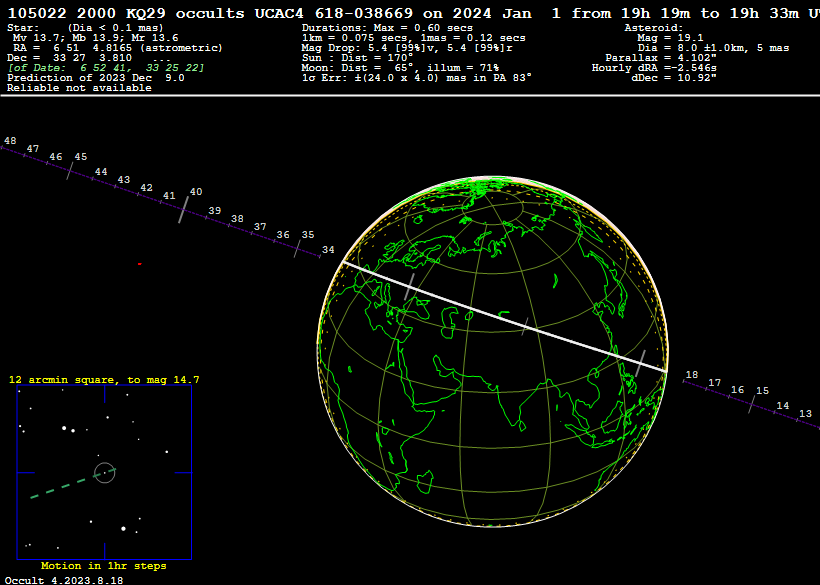
Task: Click the 'Dec = 33 27 3.810' value
Action: (x=70, y=58)
